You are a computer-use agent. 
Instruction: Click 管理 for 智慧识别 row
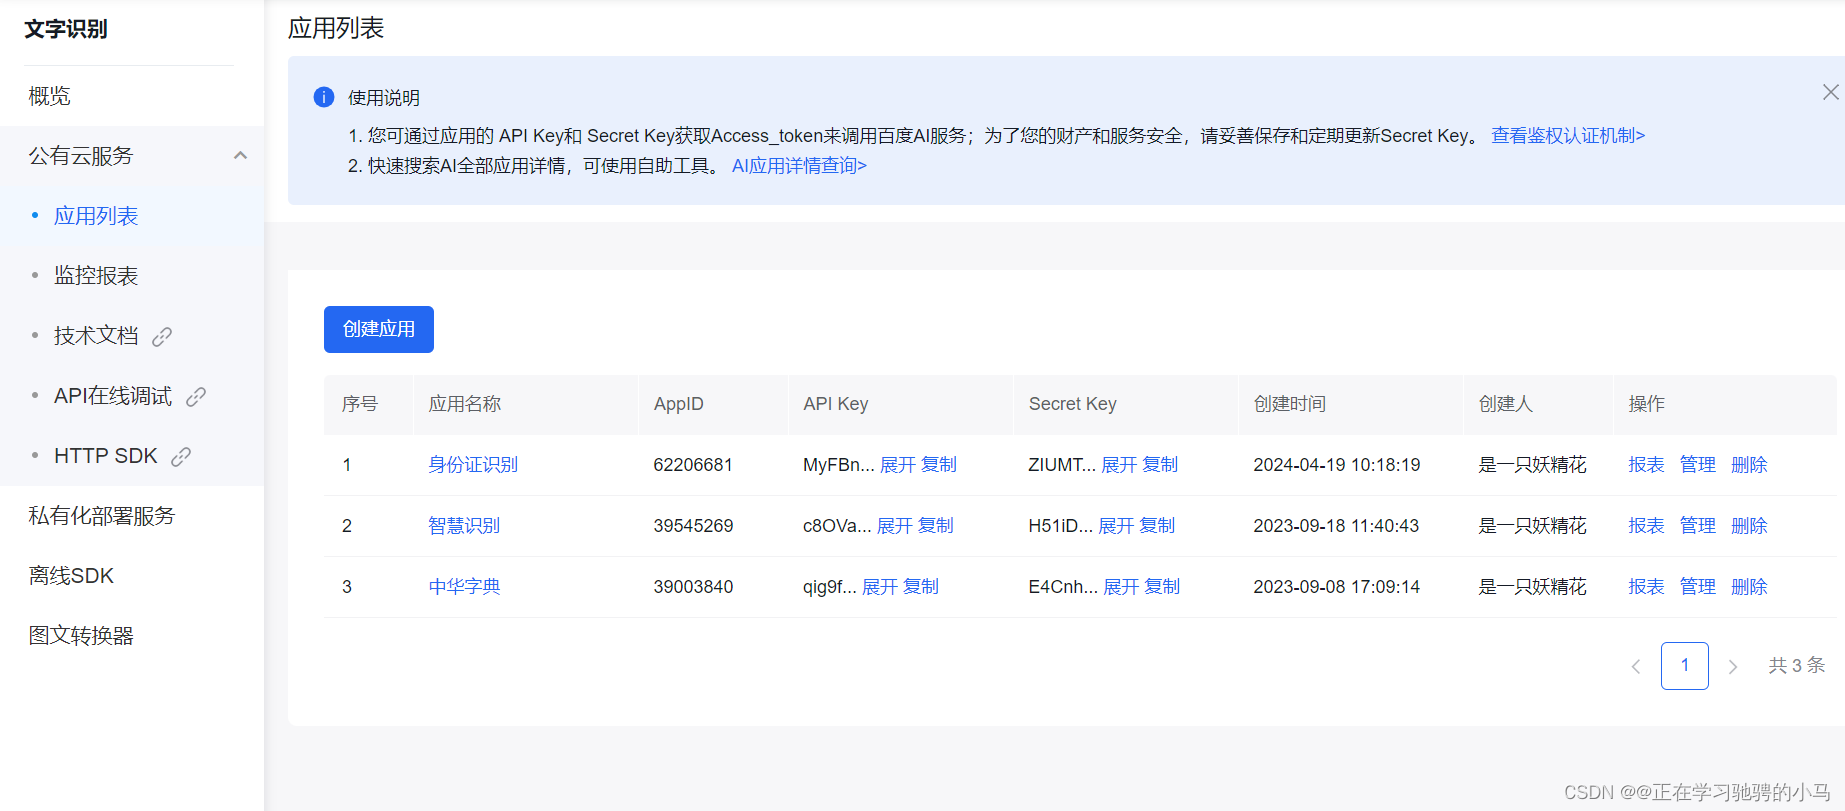1698,526
